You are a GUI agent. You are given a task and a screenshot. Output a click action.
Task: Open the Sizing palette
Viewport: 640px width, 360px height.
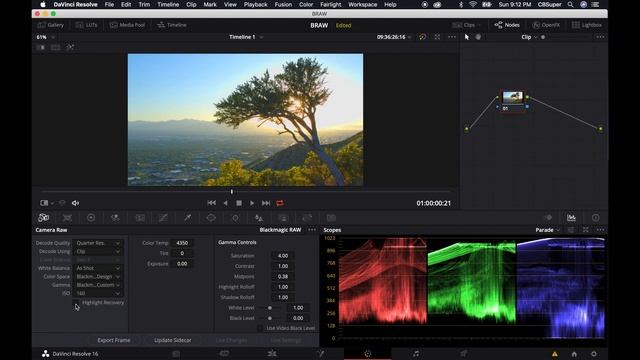pos(307,218)
